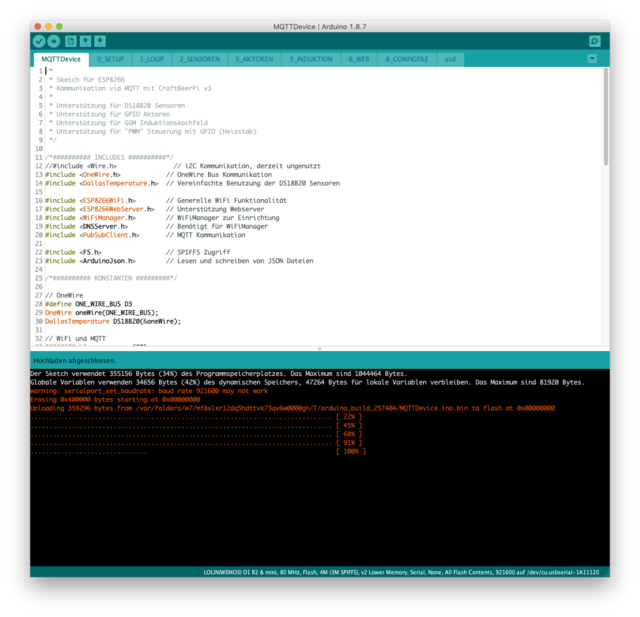Click the '[ 22% ]' upload progress line
This screenshot has height=617, width=640.
tap(196, 417)
